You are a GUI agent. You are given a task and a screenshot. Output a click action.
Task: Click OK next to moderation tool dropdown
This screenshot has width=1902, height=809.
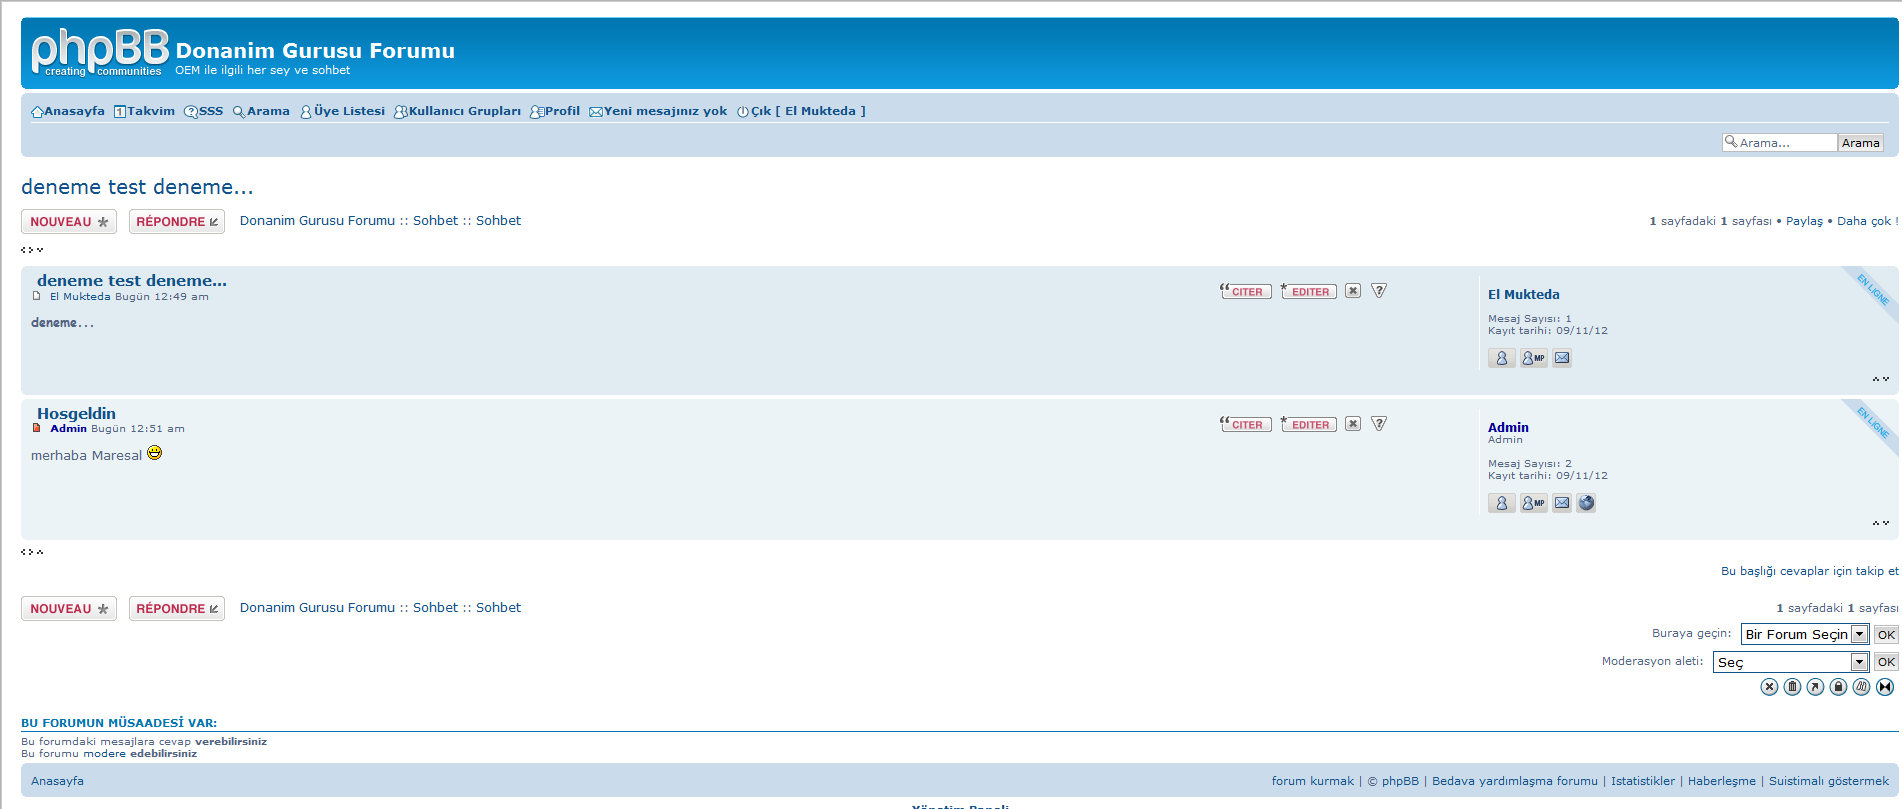pos(1886,662)
